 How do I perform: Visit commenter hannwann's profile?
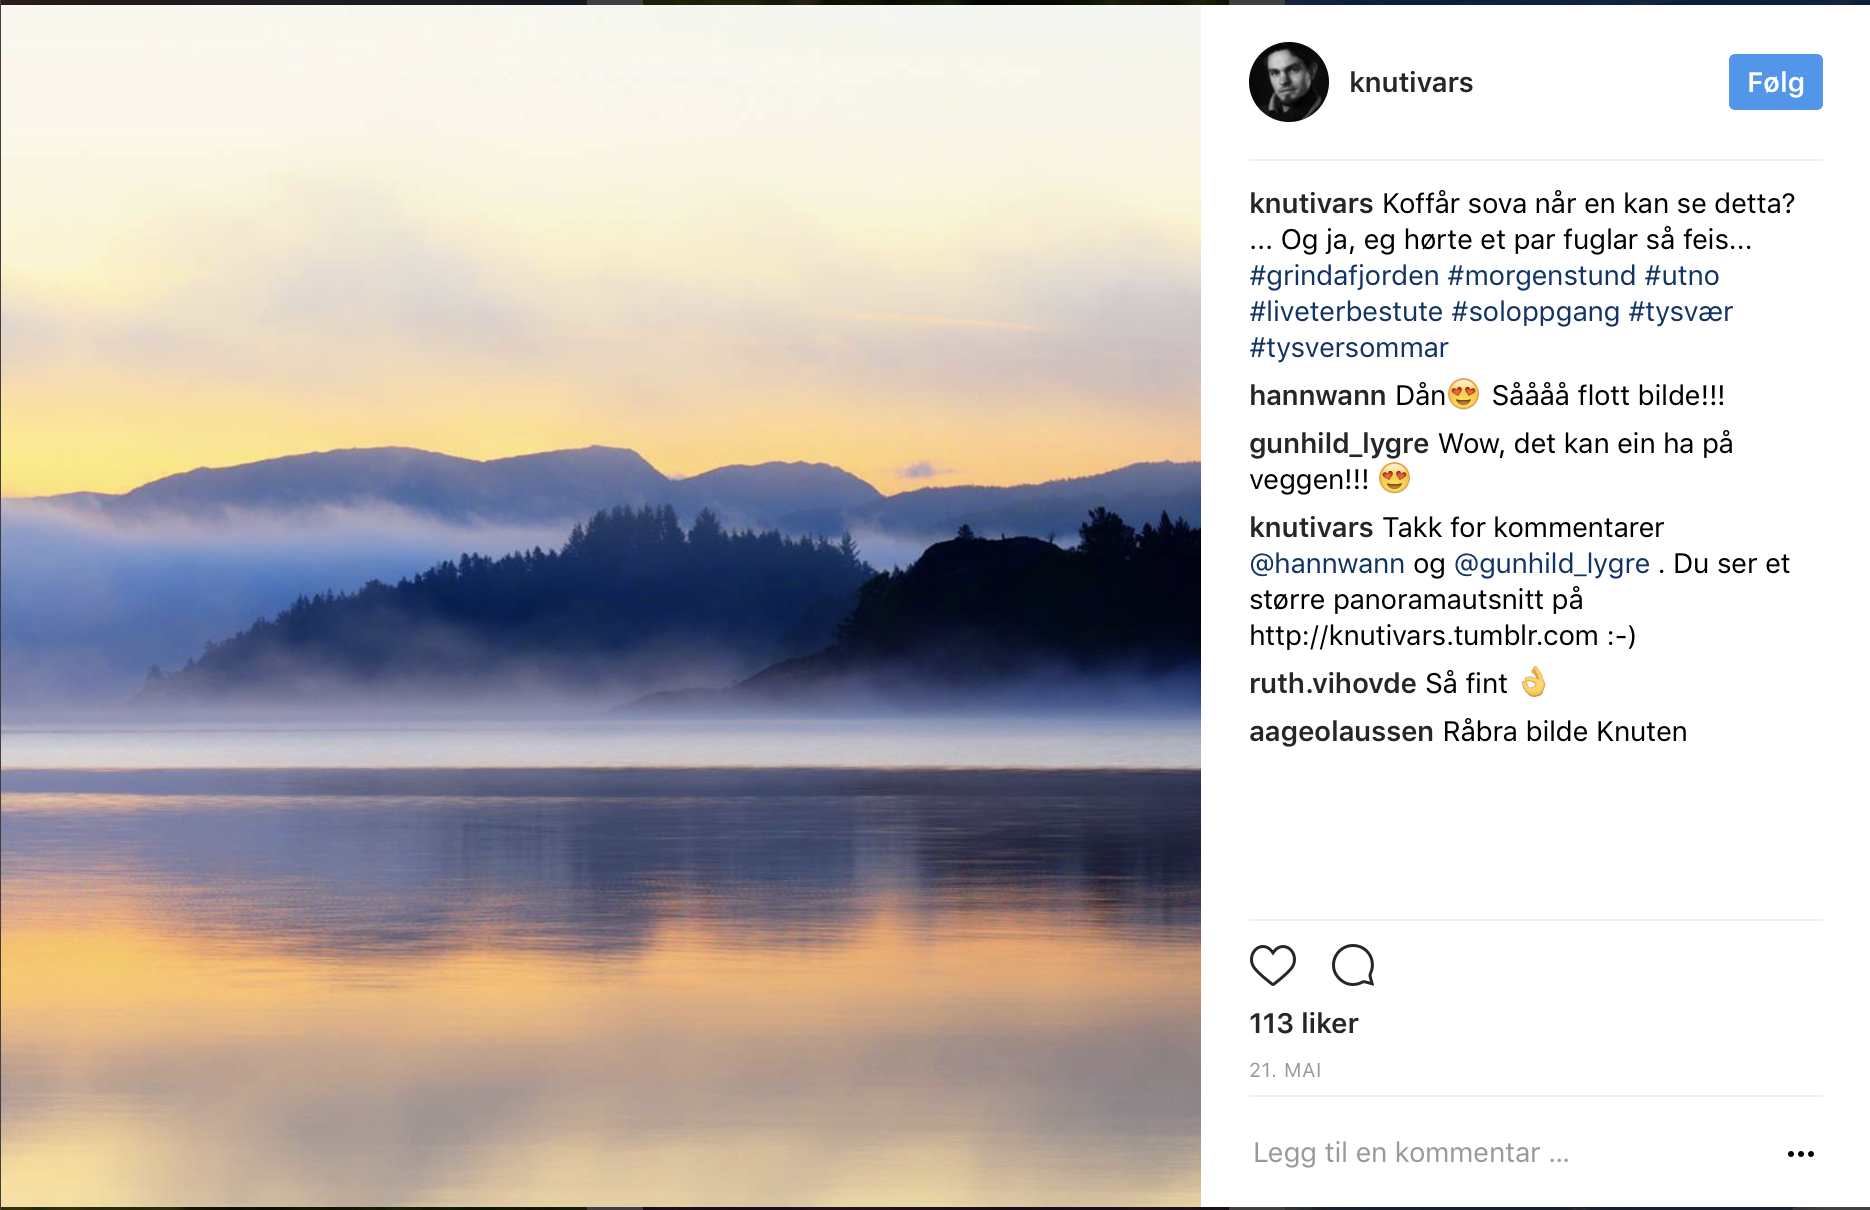pos(1317,395)
